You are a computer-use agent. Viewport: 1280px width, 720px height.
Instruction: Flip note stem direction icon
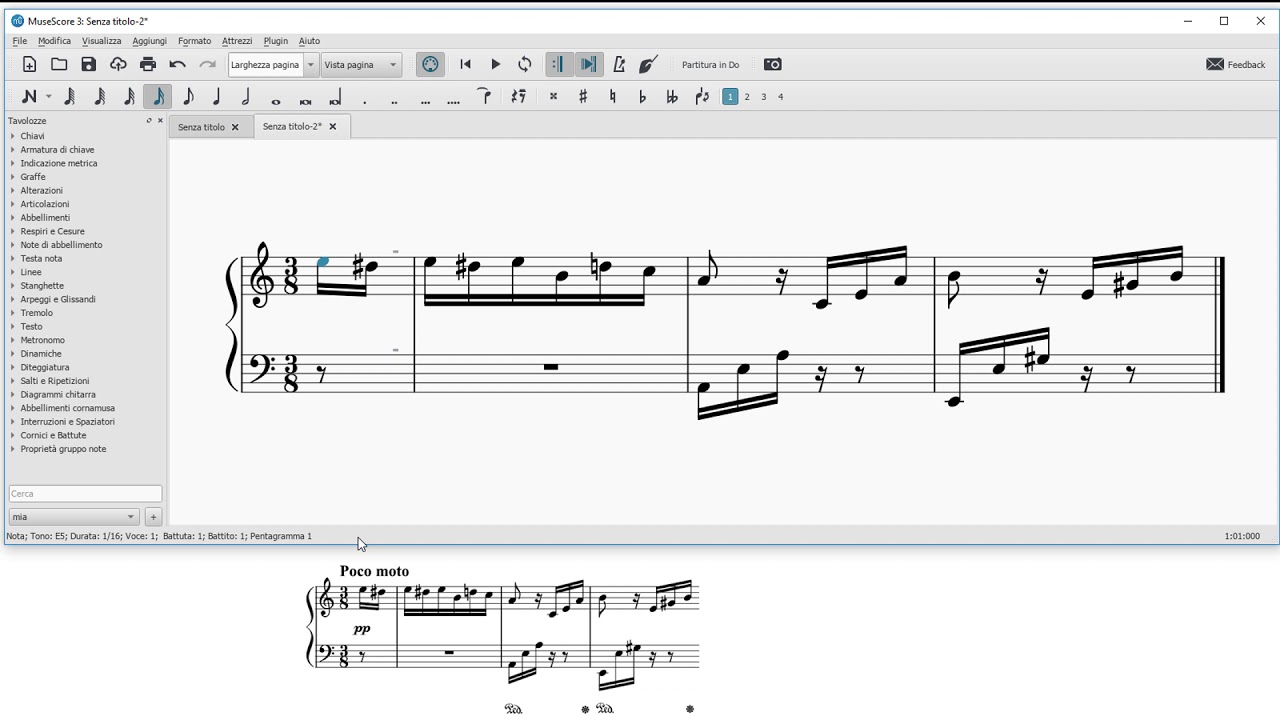[x=702, y=96]
